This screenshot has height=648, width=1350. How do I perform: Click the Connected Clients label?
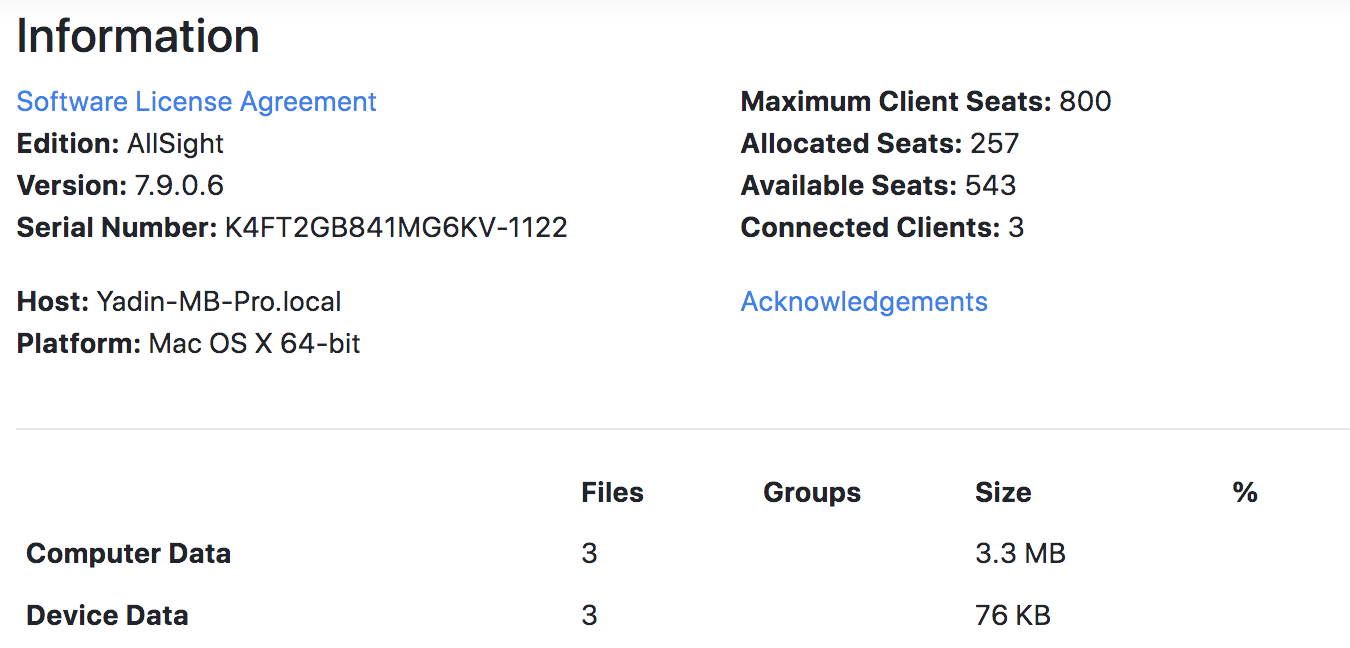(x=870, y=228)
